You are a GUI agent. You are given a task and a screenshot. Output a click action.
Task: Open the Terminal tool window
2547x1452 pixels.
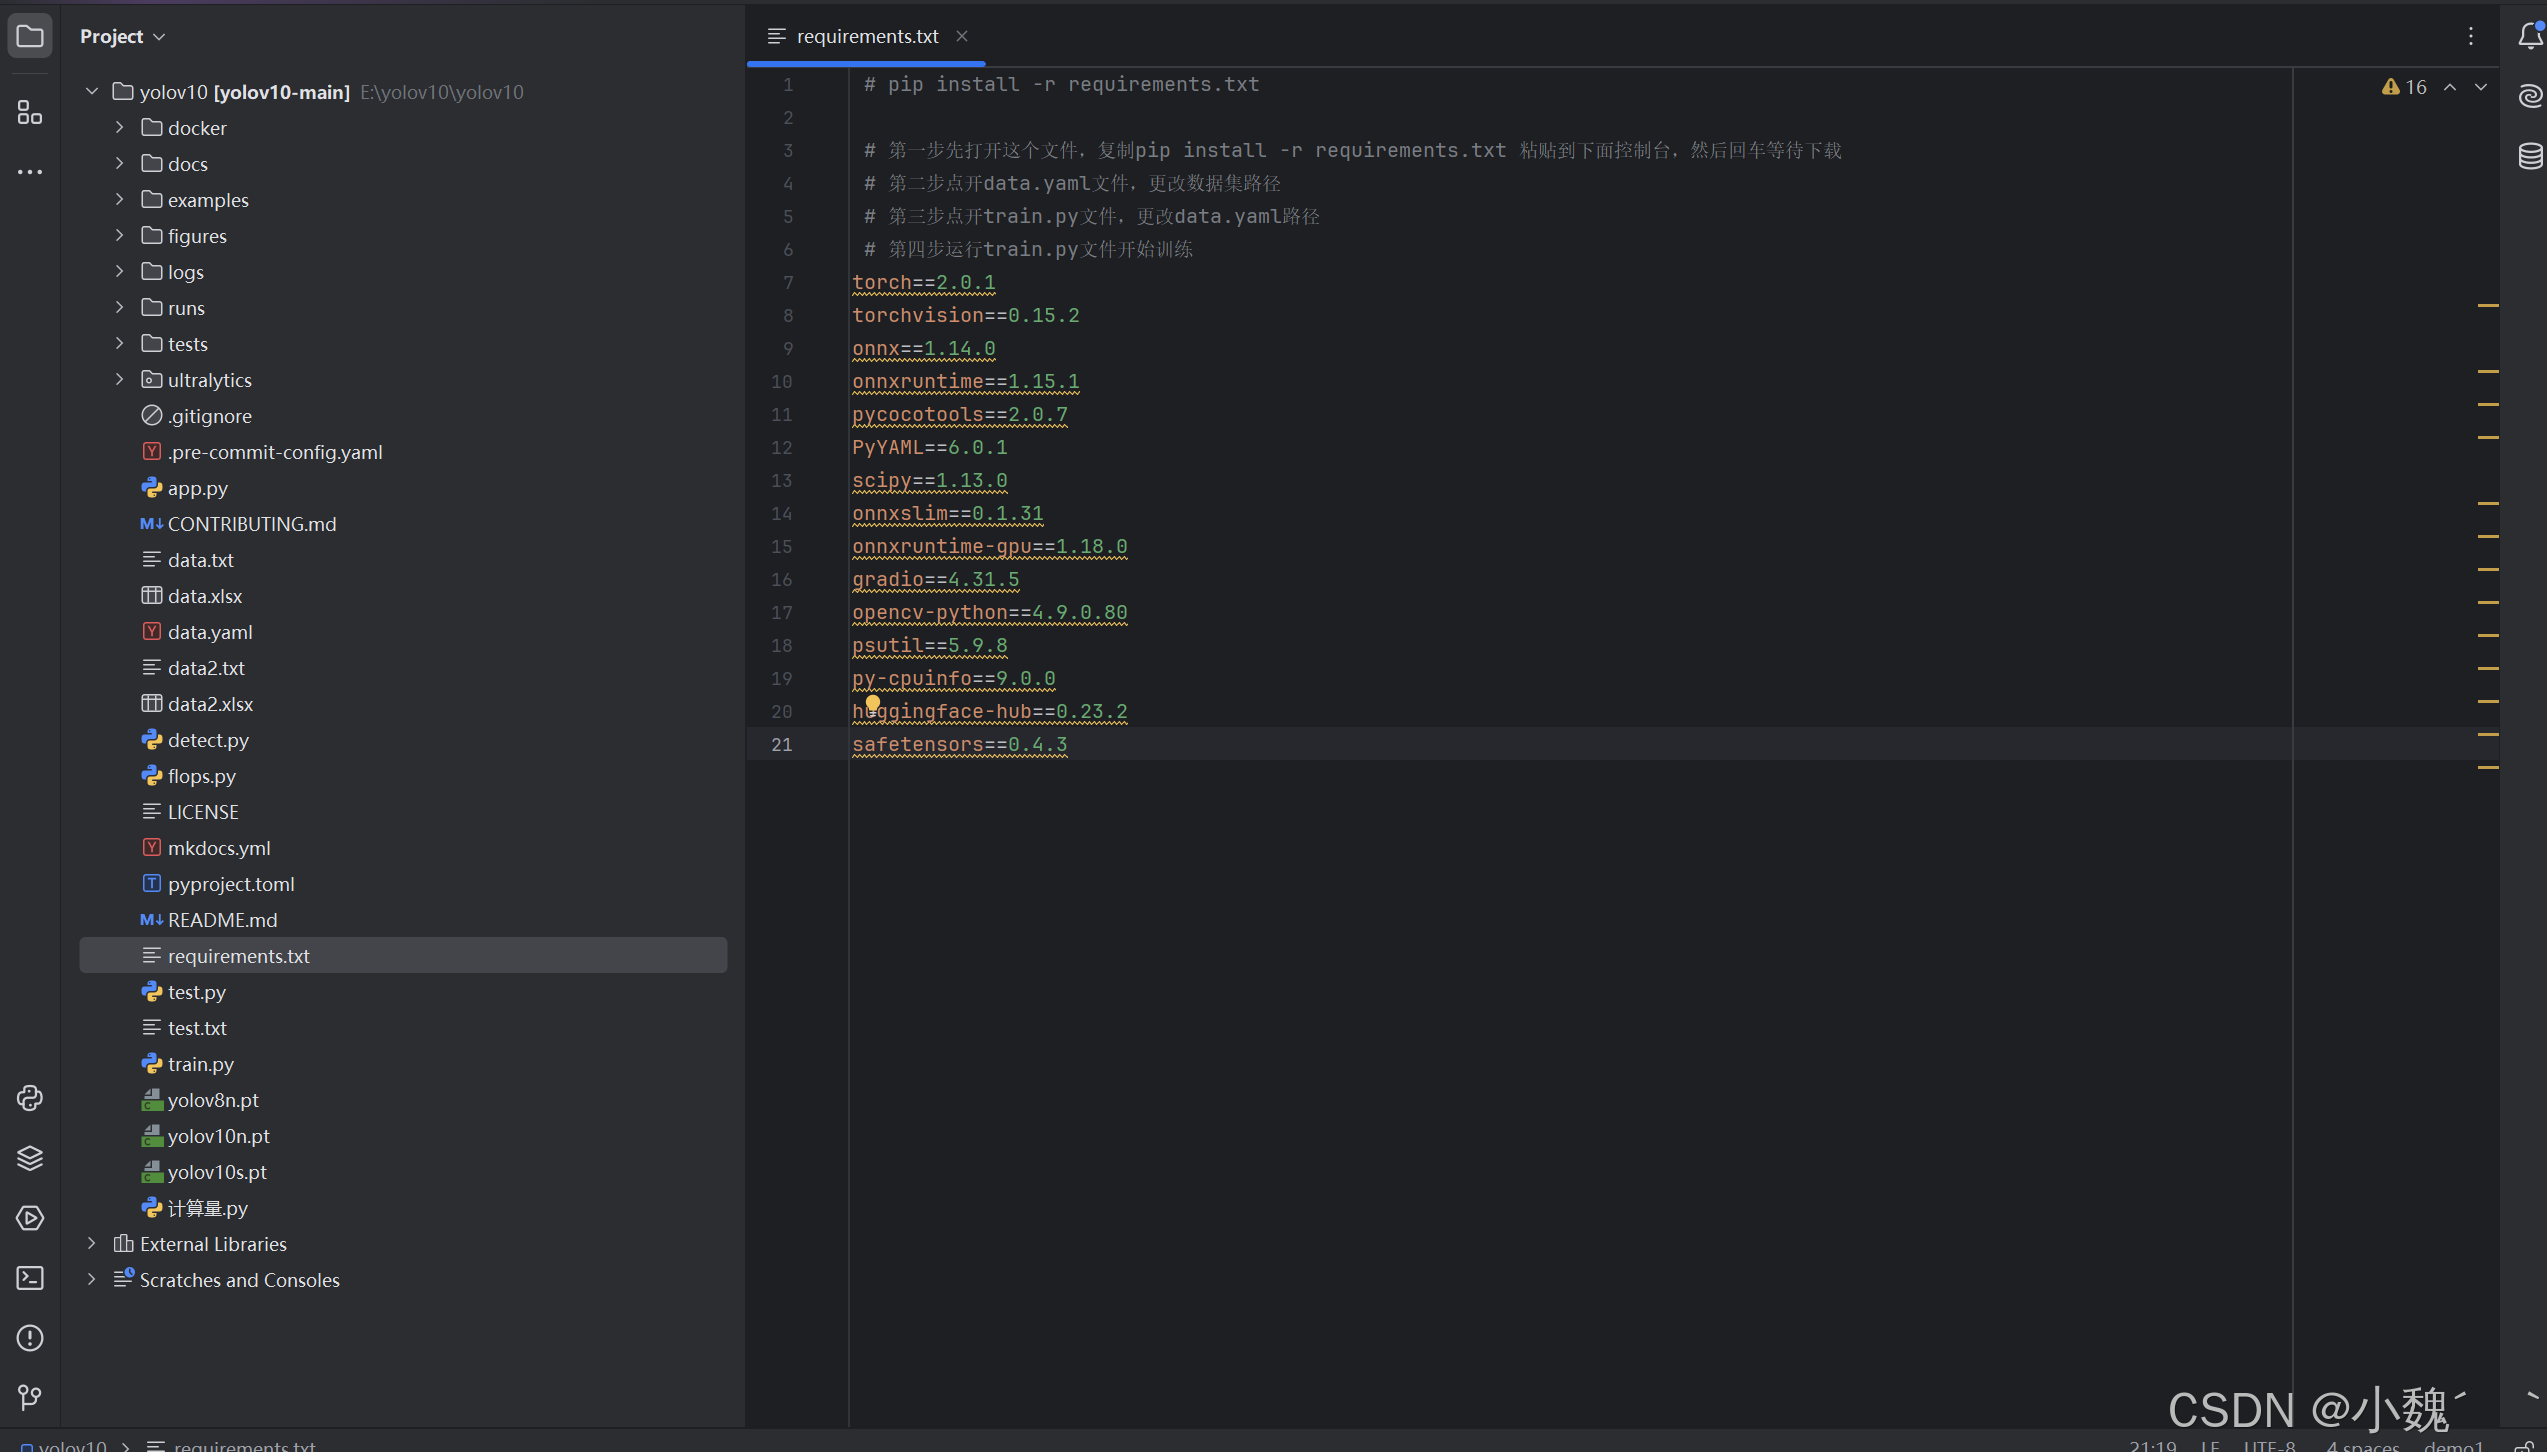click(x=30, y=1278)
